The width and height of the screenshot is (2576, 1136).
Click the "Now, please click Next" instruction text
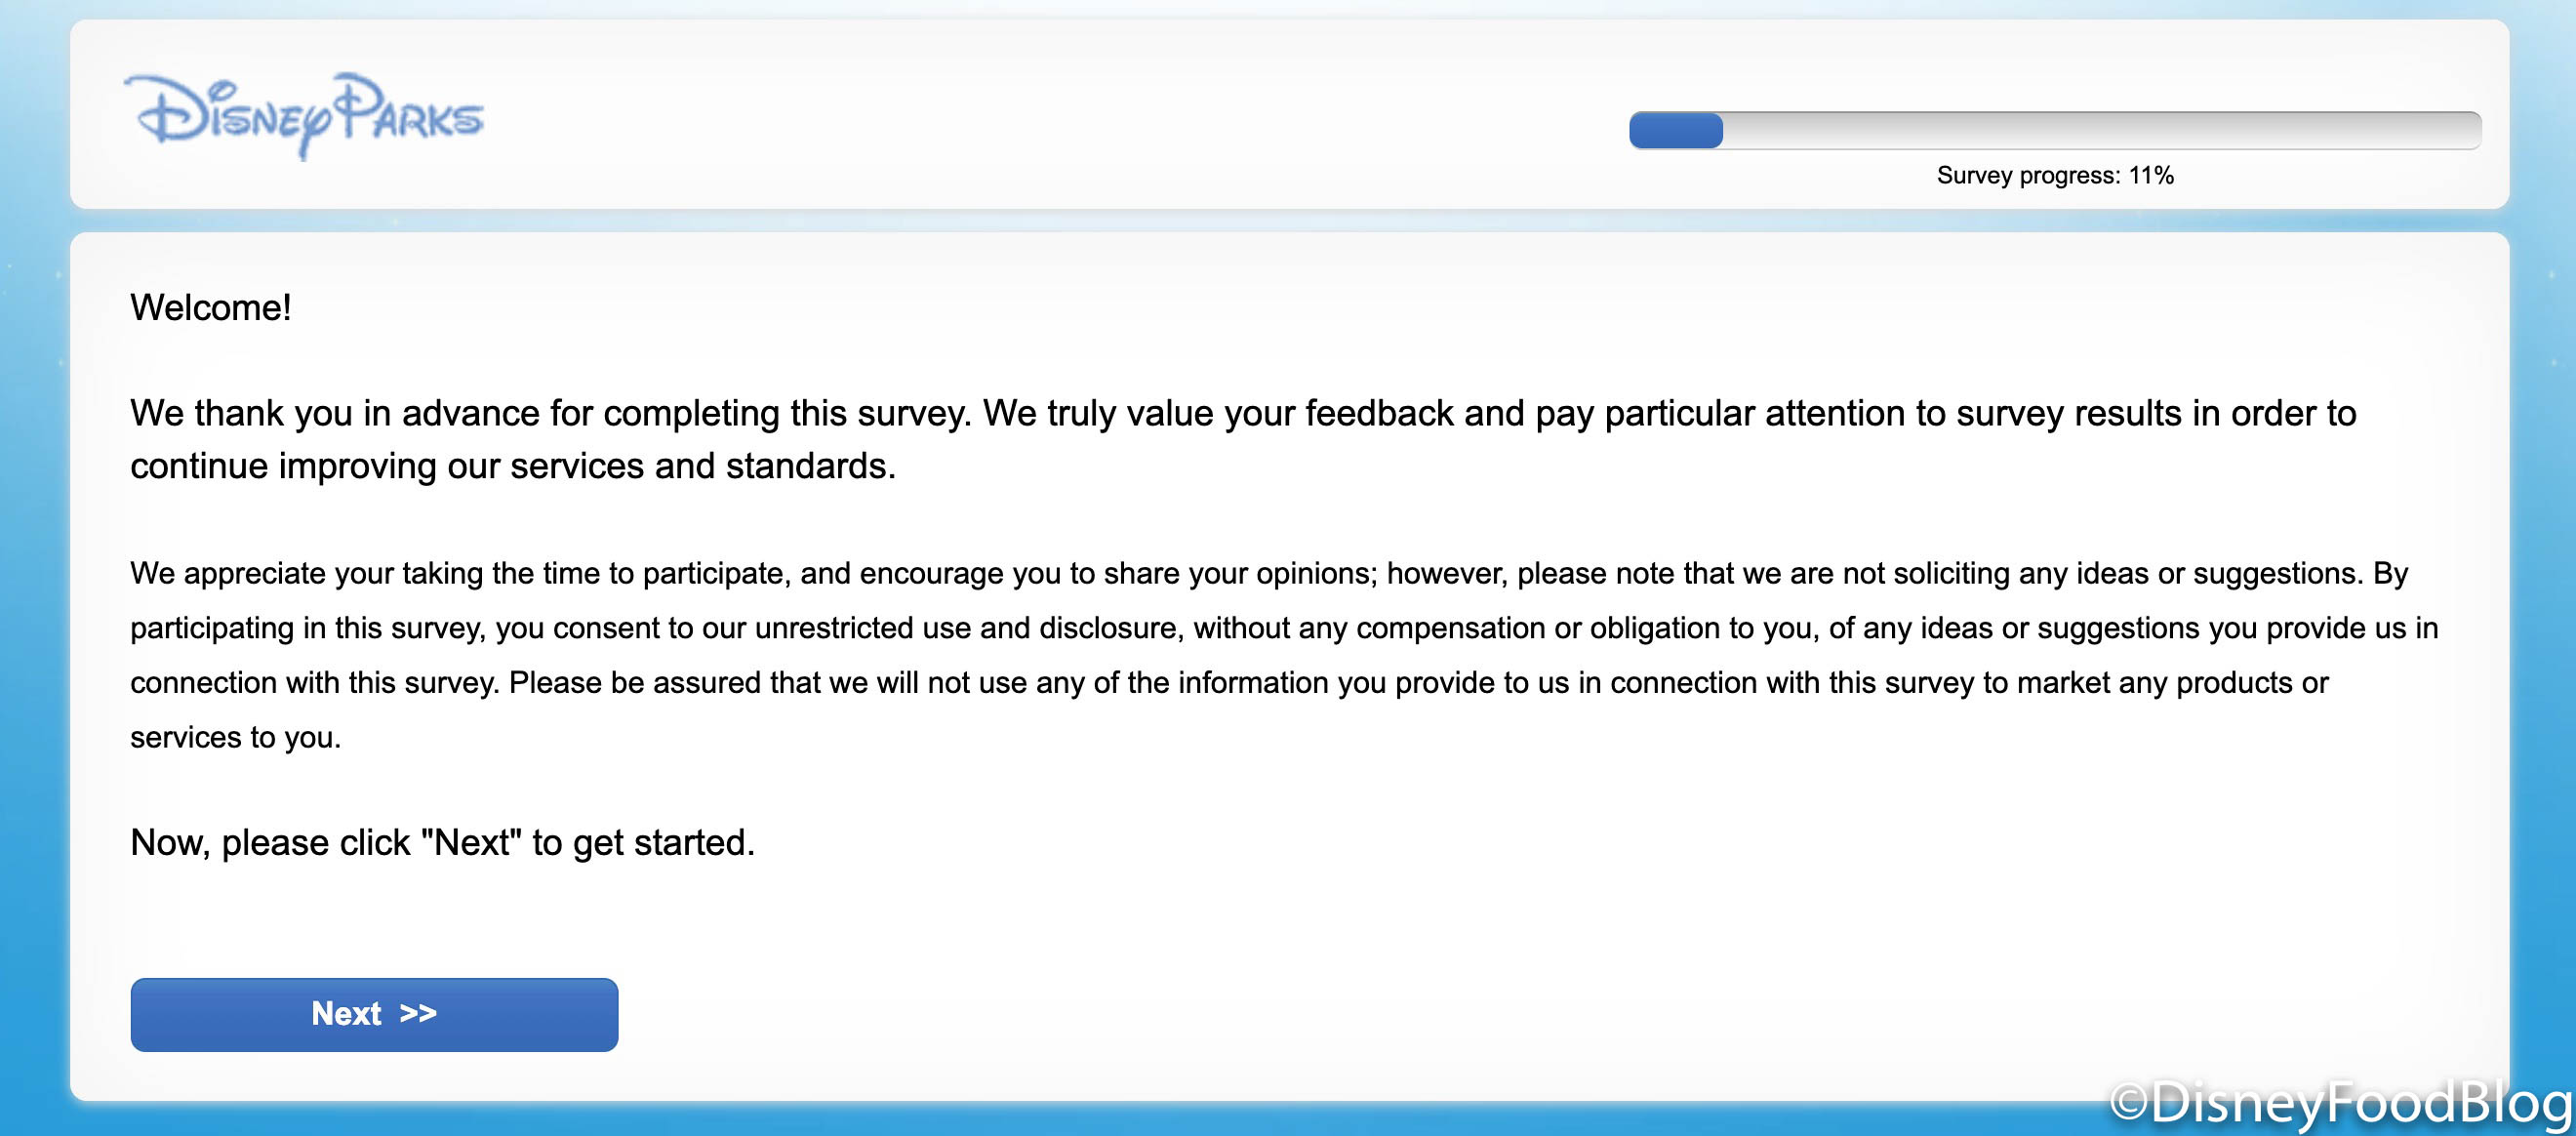[x=442, y=843]
